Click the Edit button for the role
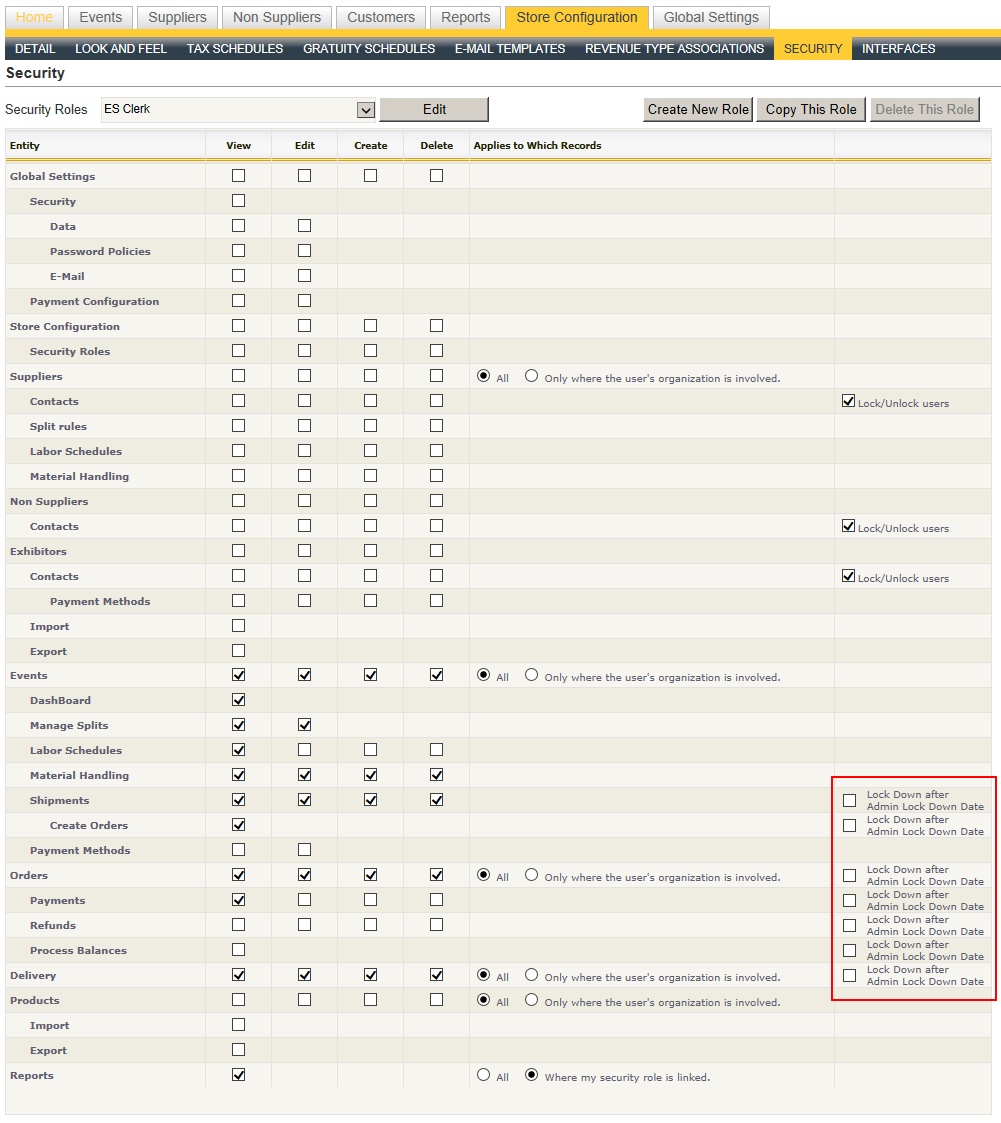Viewport: 1001px width, 1123px height. point(434,110)
